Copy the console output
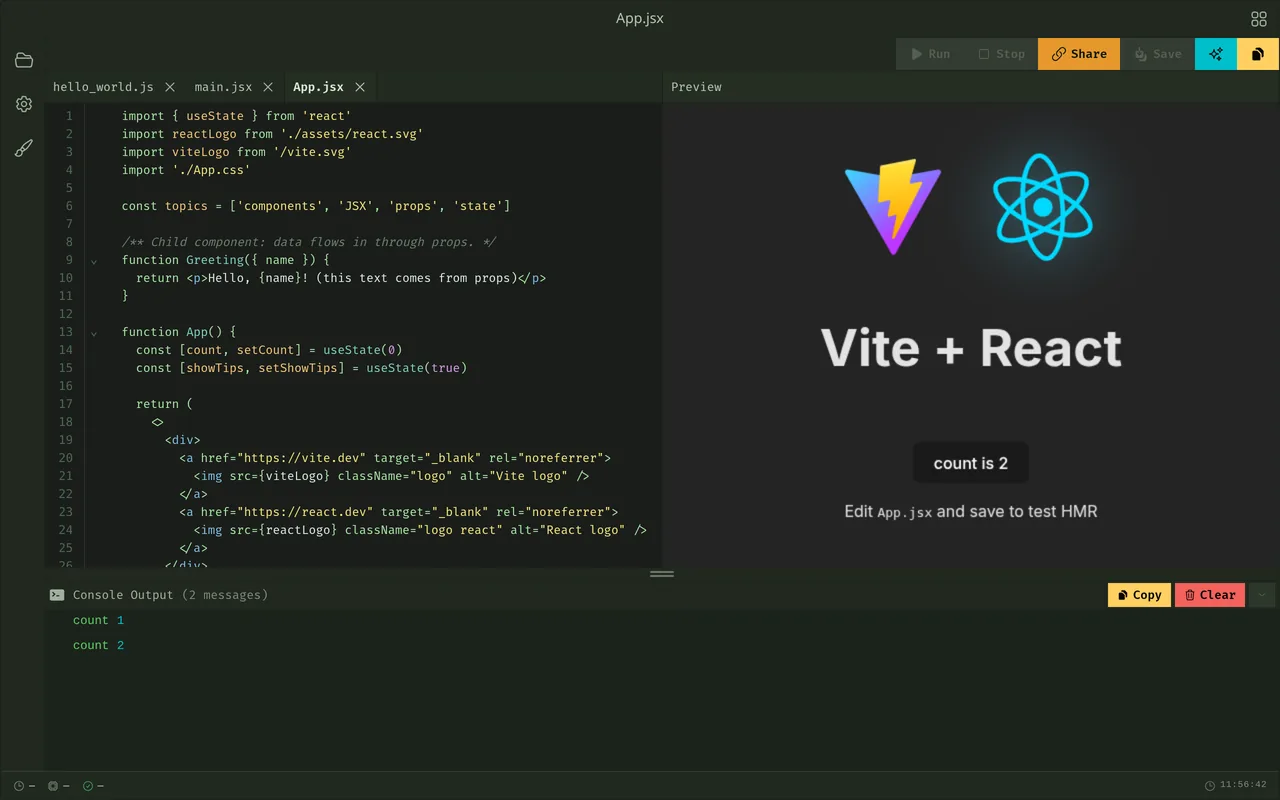The image size is (1280, 800). point(1139,595)
